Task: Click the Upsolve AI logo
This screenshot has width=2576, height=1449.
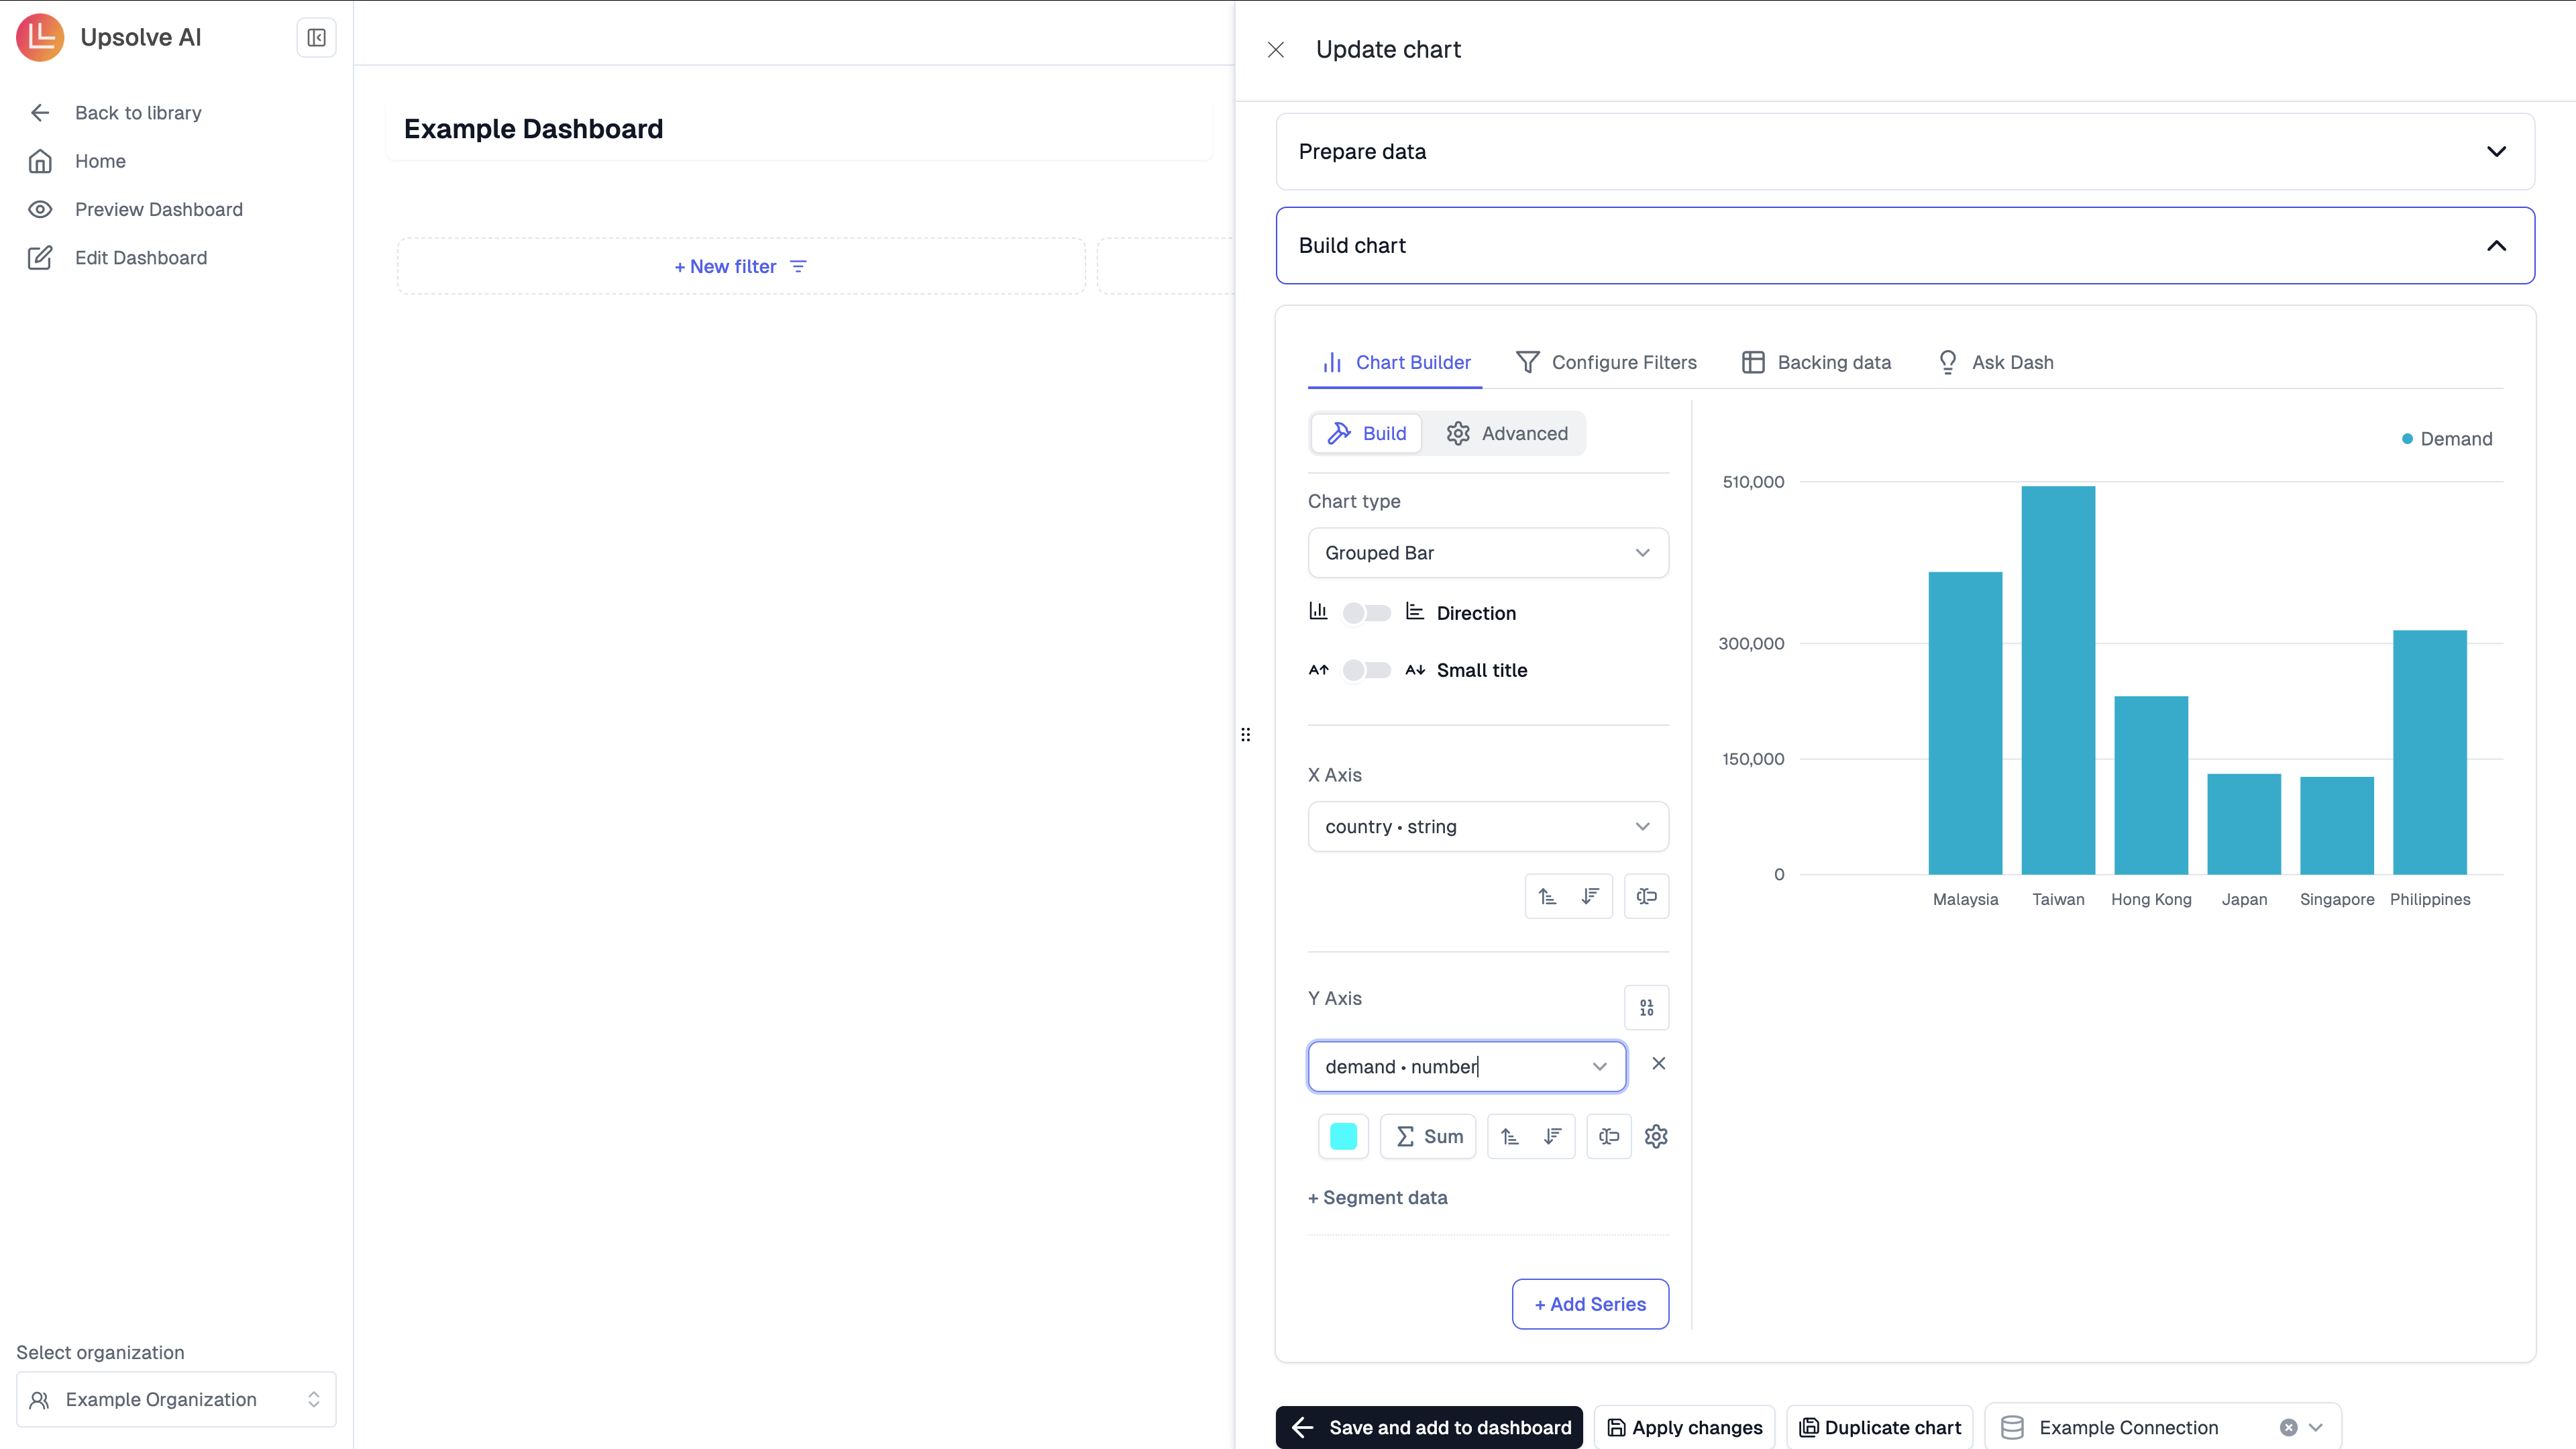Action: pos(40,37)
